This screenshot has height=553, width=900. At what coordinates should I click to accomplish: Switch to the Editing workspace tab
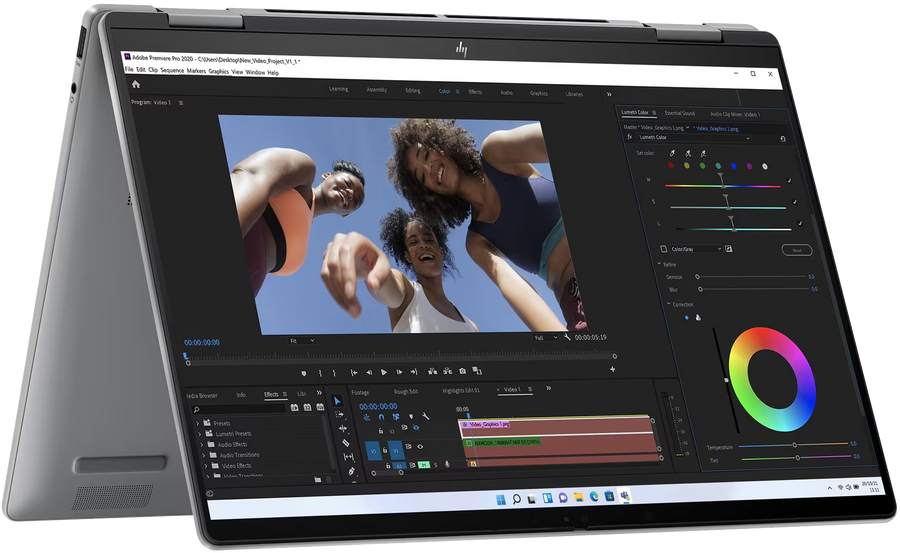point(413,91)
